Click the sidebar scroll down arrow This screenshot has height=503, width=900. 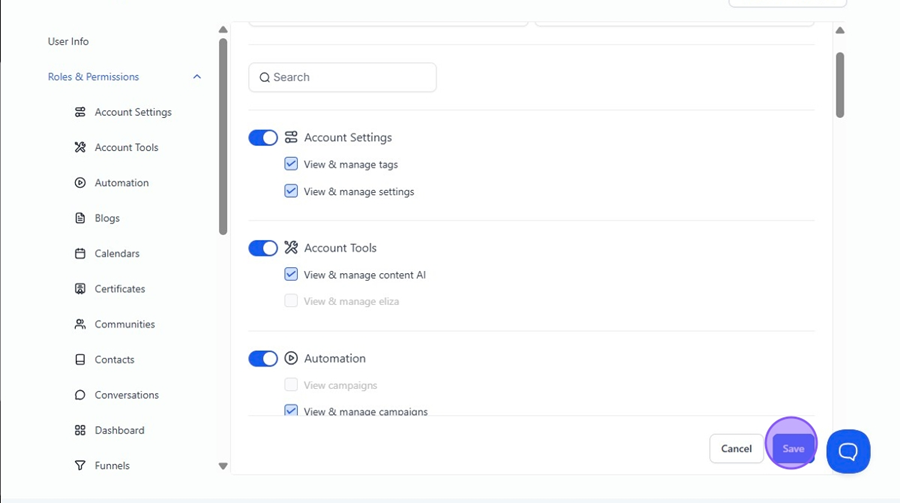[x=223, y=466]
